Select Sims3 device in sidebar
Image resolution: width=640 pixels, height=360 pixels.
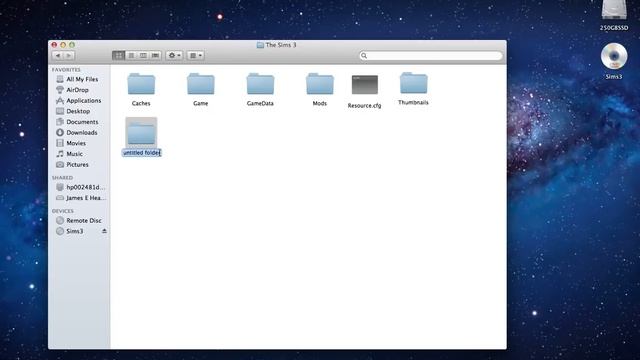(x=75, y=231)
